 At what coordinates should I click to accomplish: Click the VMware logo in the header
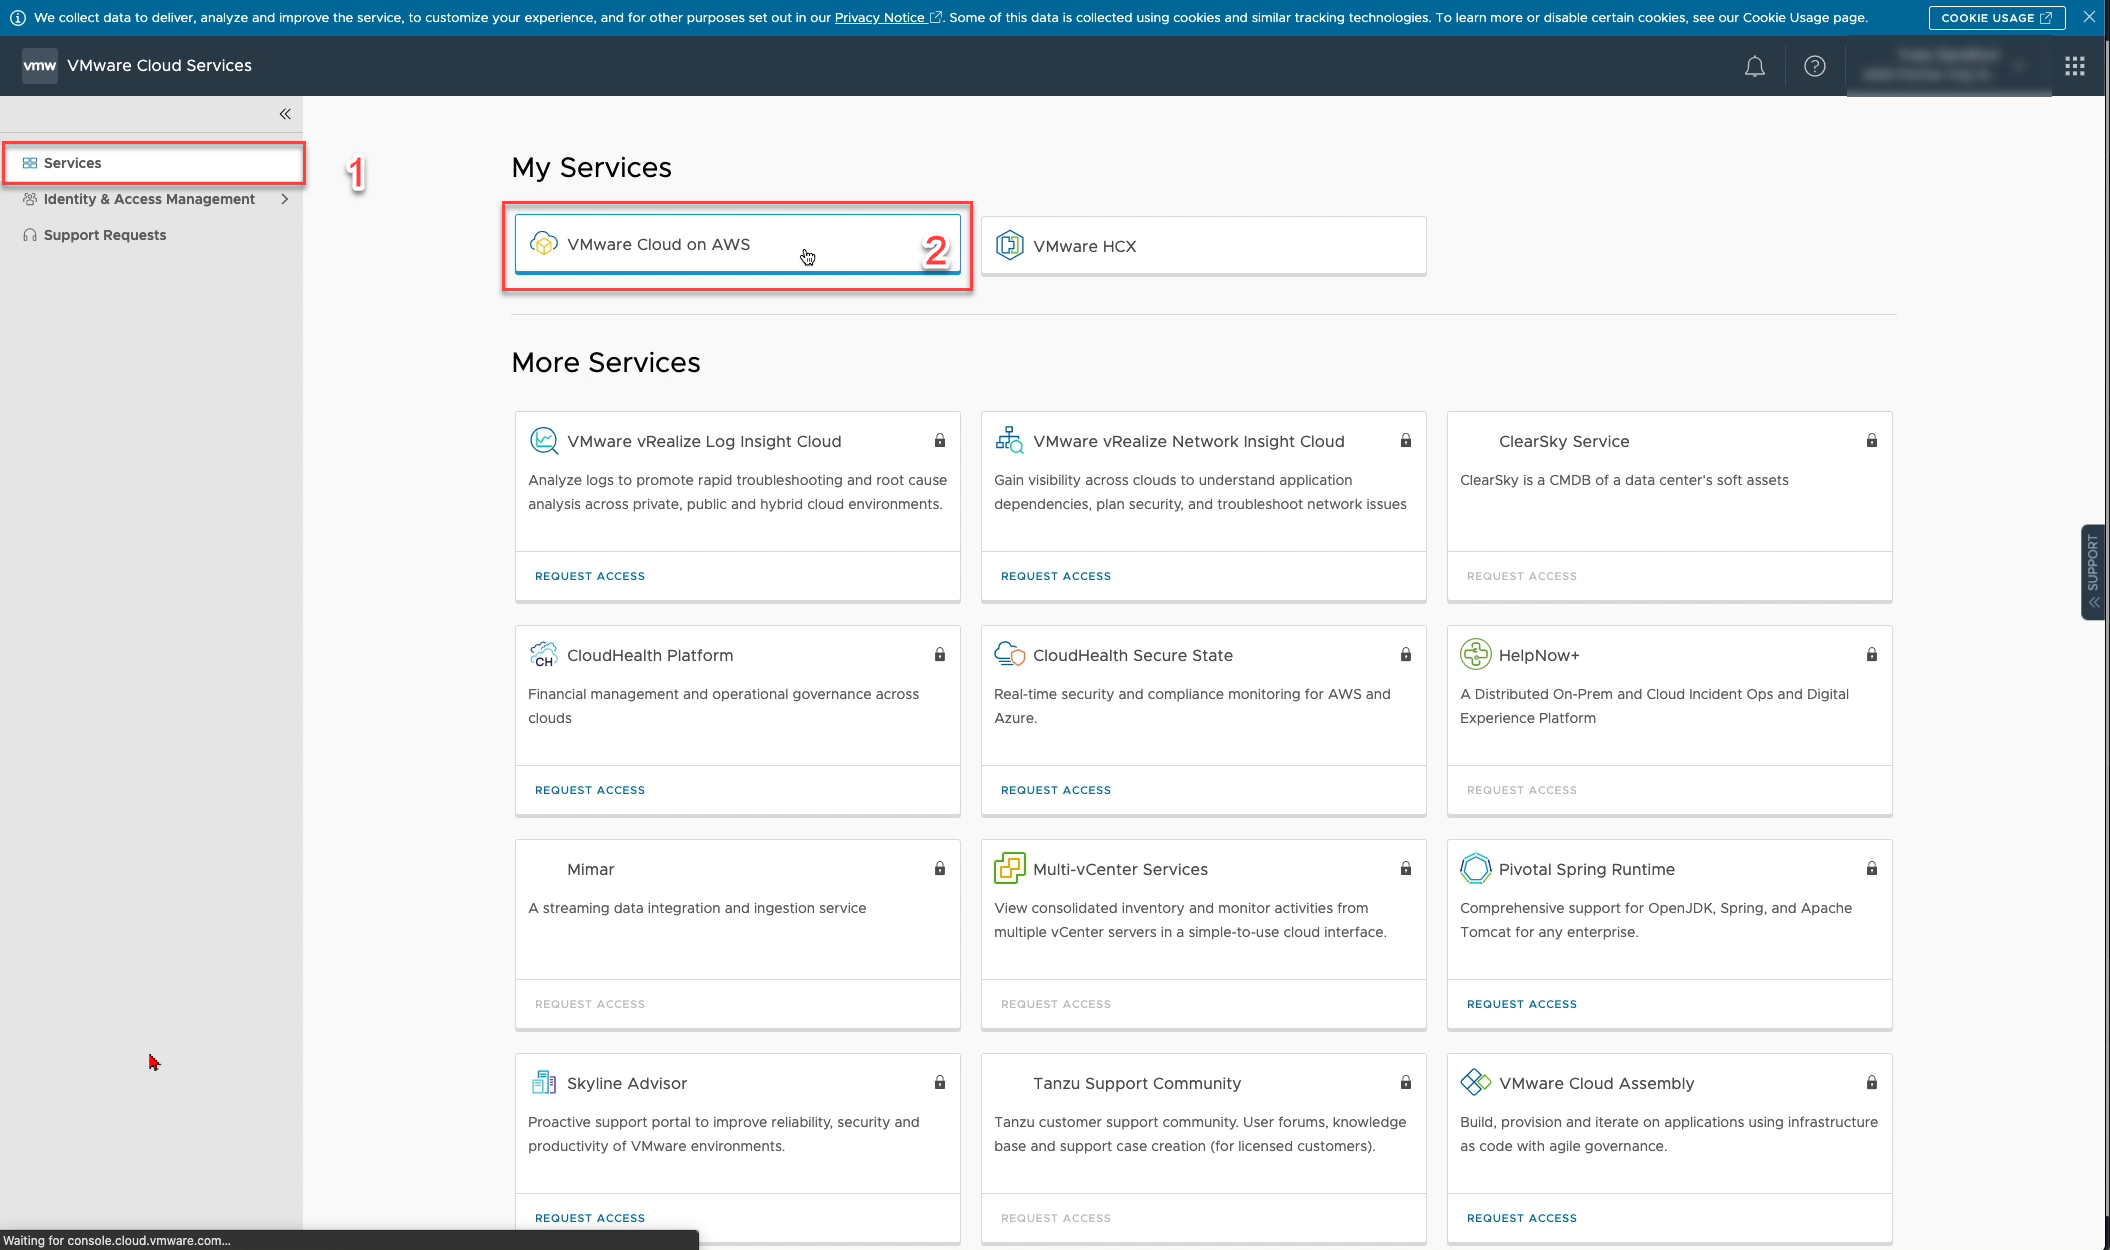click(x=40, y=66)
